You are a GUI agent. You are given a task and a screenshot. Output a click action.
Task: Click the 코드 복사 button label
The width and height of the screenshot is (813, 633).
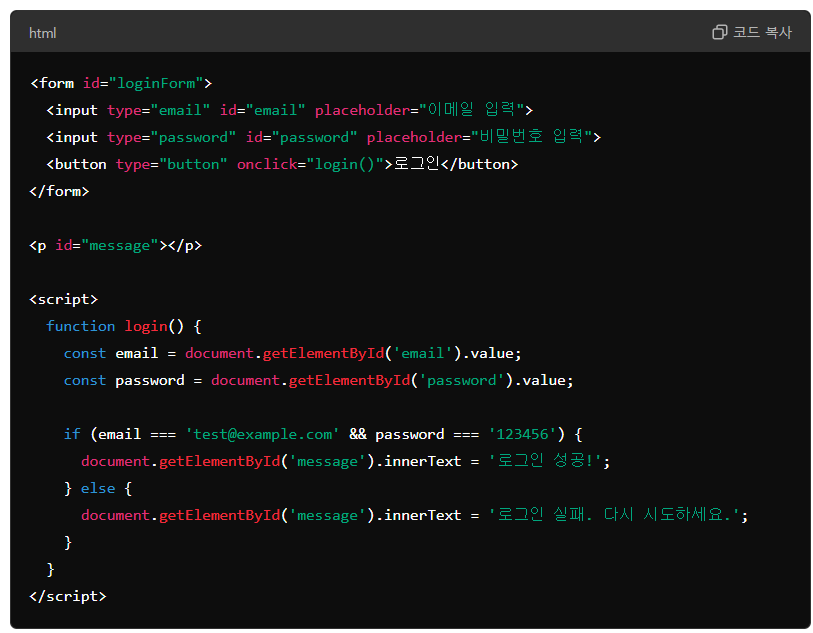tap(762, 32)
